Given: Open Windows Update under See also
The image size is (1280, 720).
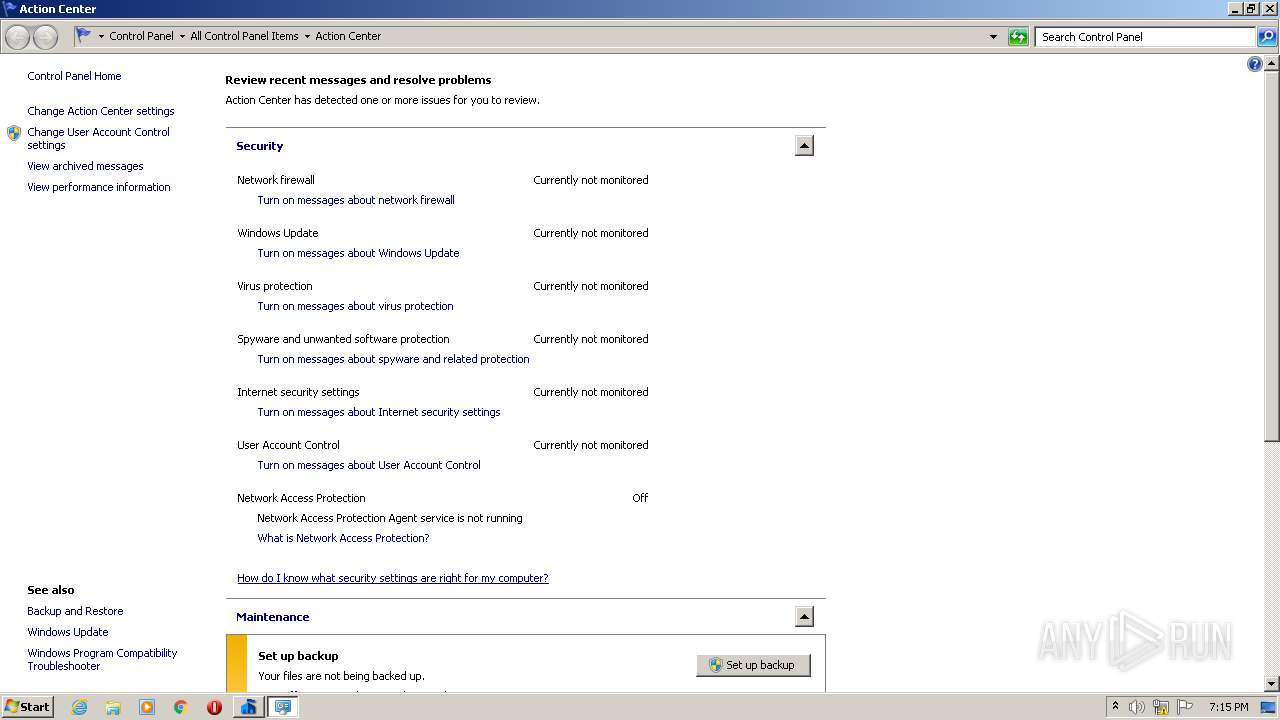Looking at the screenshot, I should pos(68,632).
